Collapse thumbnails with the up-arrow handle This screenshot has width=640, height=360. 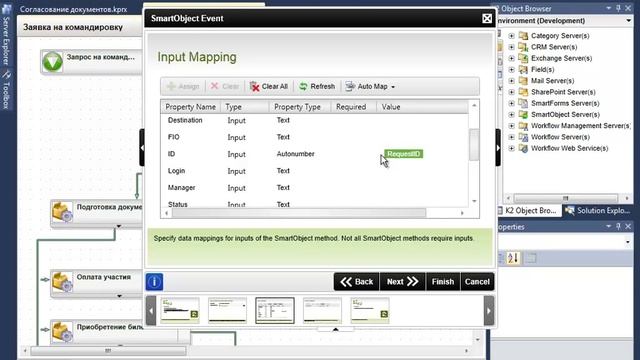pyautogui.click(x=336, y=329)
